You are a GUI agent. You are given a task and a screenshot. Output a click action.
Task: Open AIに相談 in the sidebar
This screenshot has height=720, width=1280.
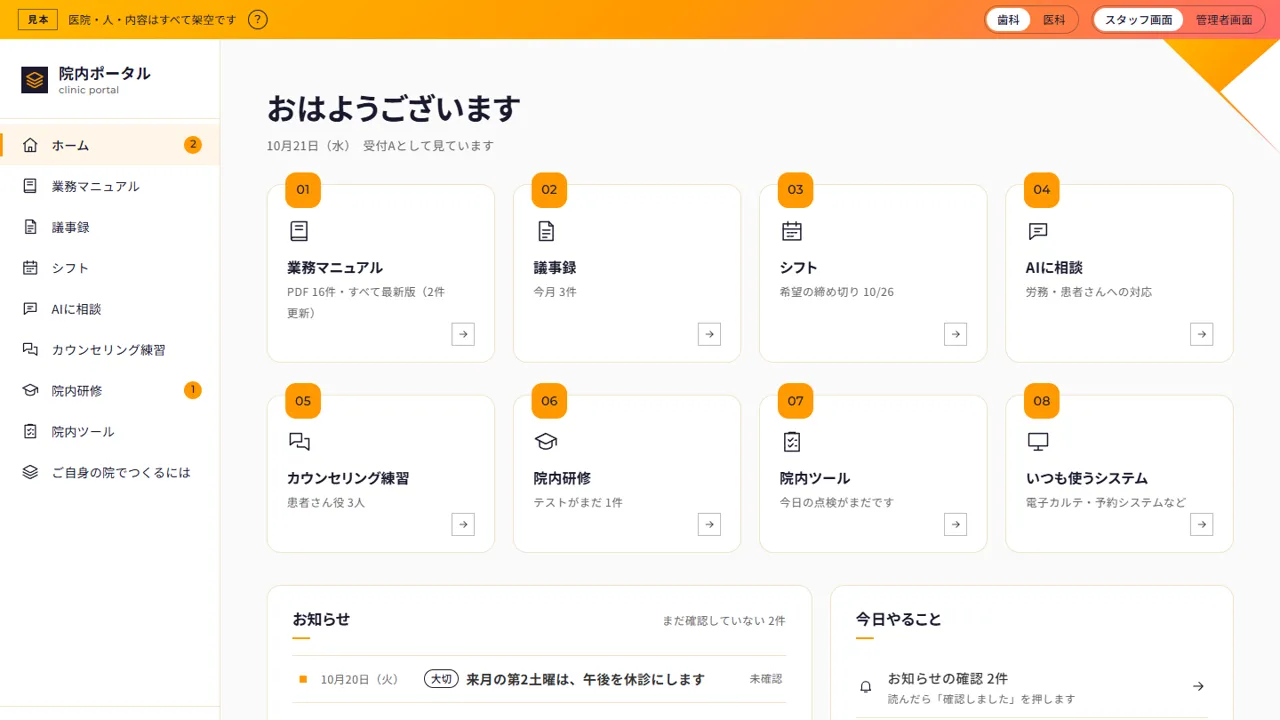(110, 309)
